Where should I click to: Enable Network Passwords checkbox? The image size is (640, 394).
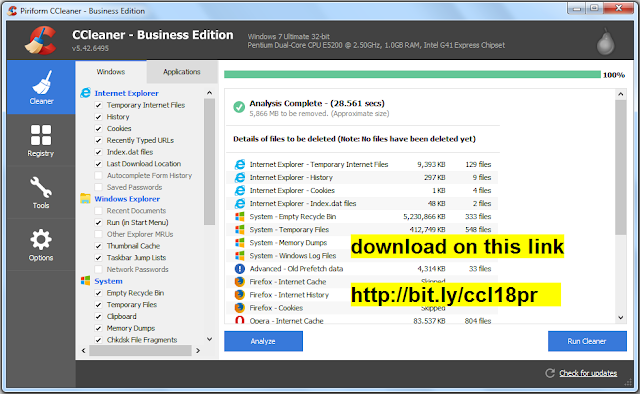[98, 269]
